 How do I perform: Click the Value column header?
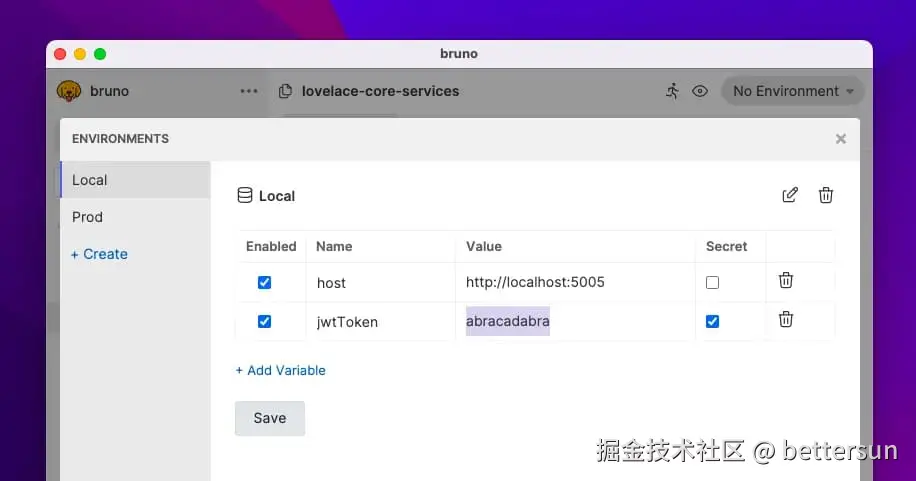coord(484,247)
